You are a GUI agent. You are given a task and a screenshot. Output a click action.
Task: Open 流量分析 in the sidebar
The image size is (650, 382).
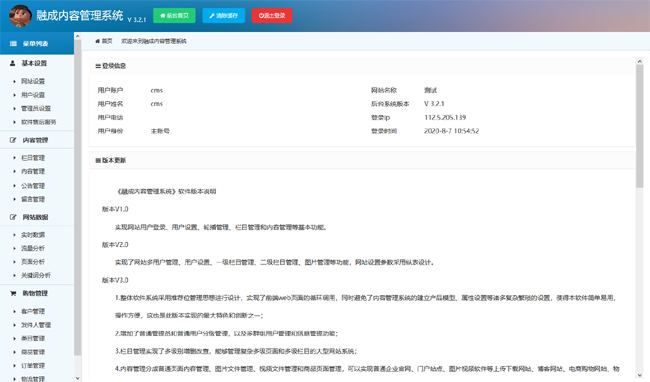[33, 248]
